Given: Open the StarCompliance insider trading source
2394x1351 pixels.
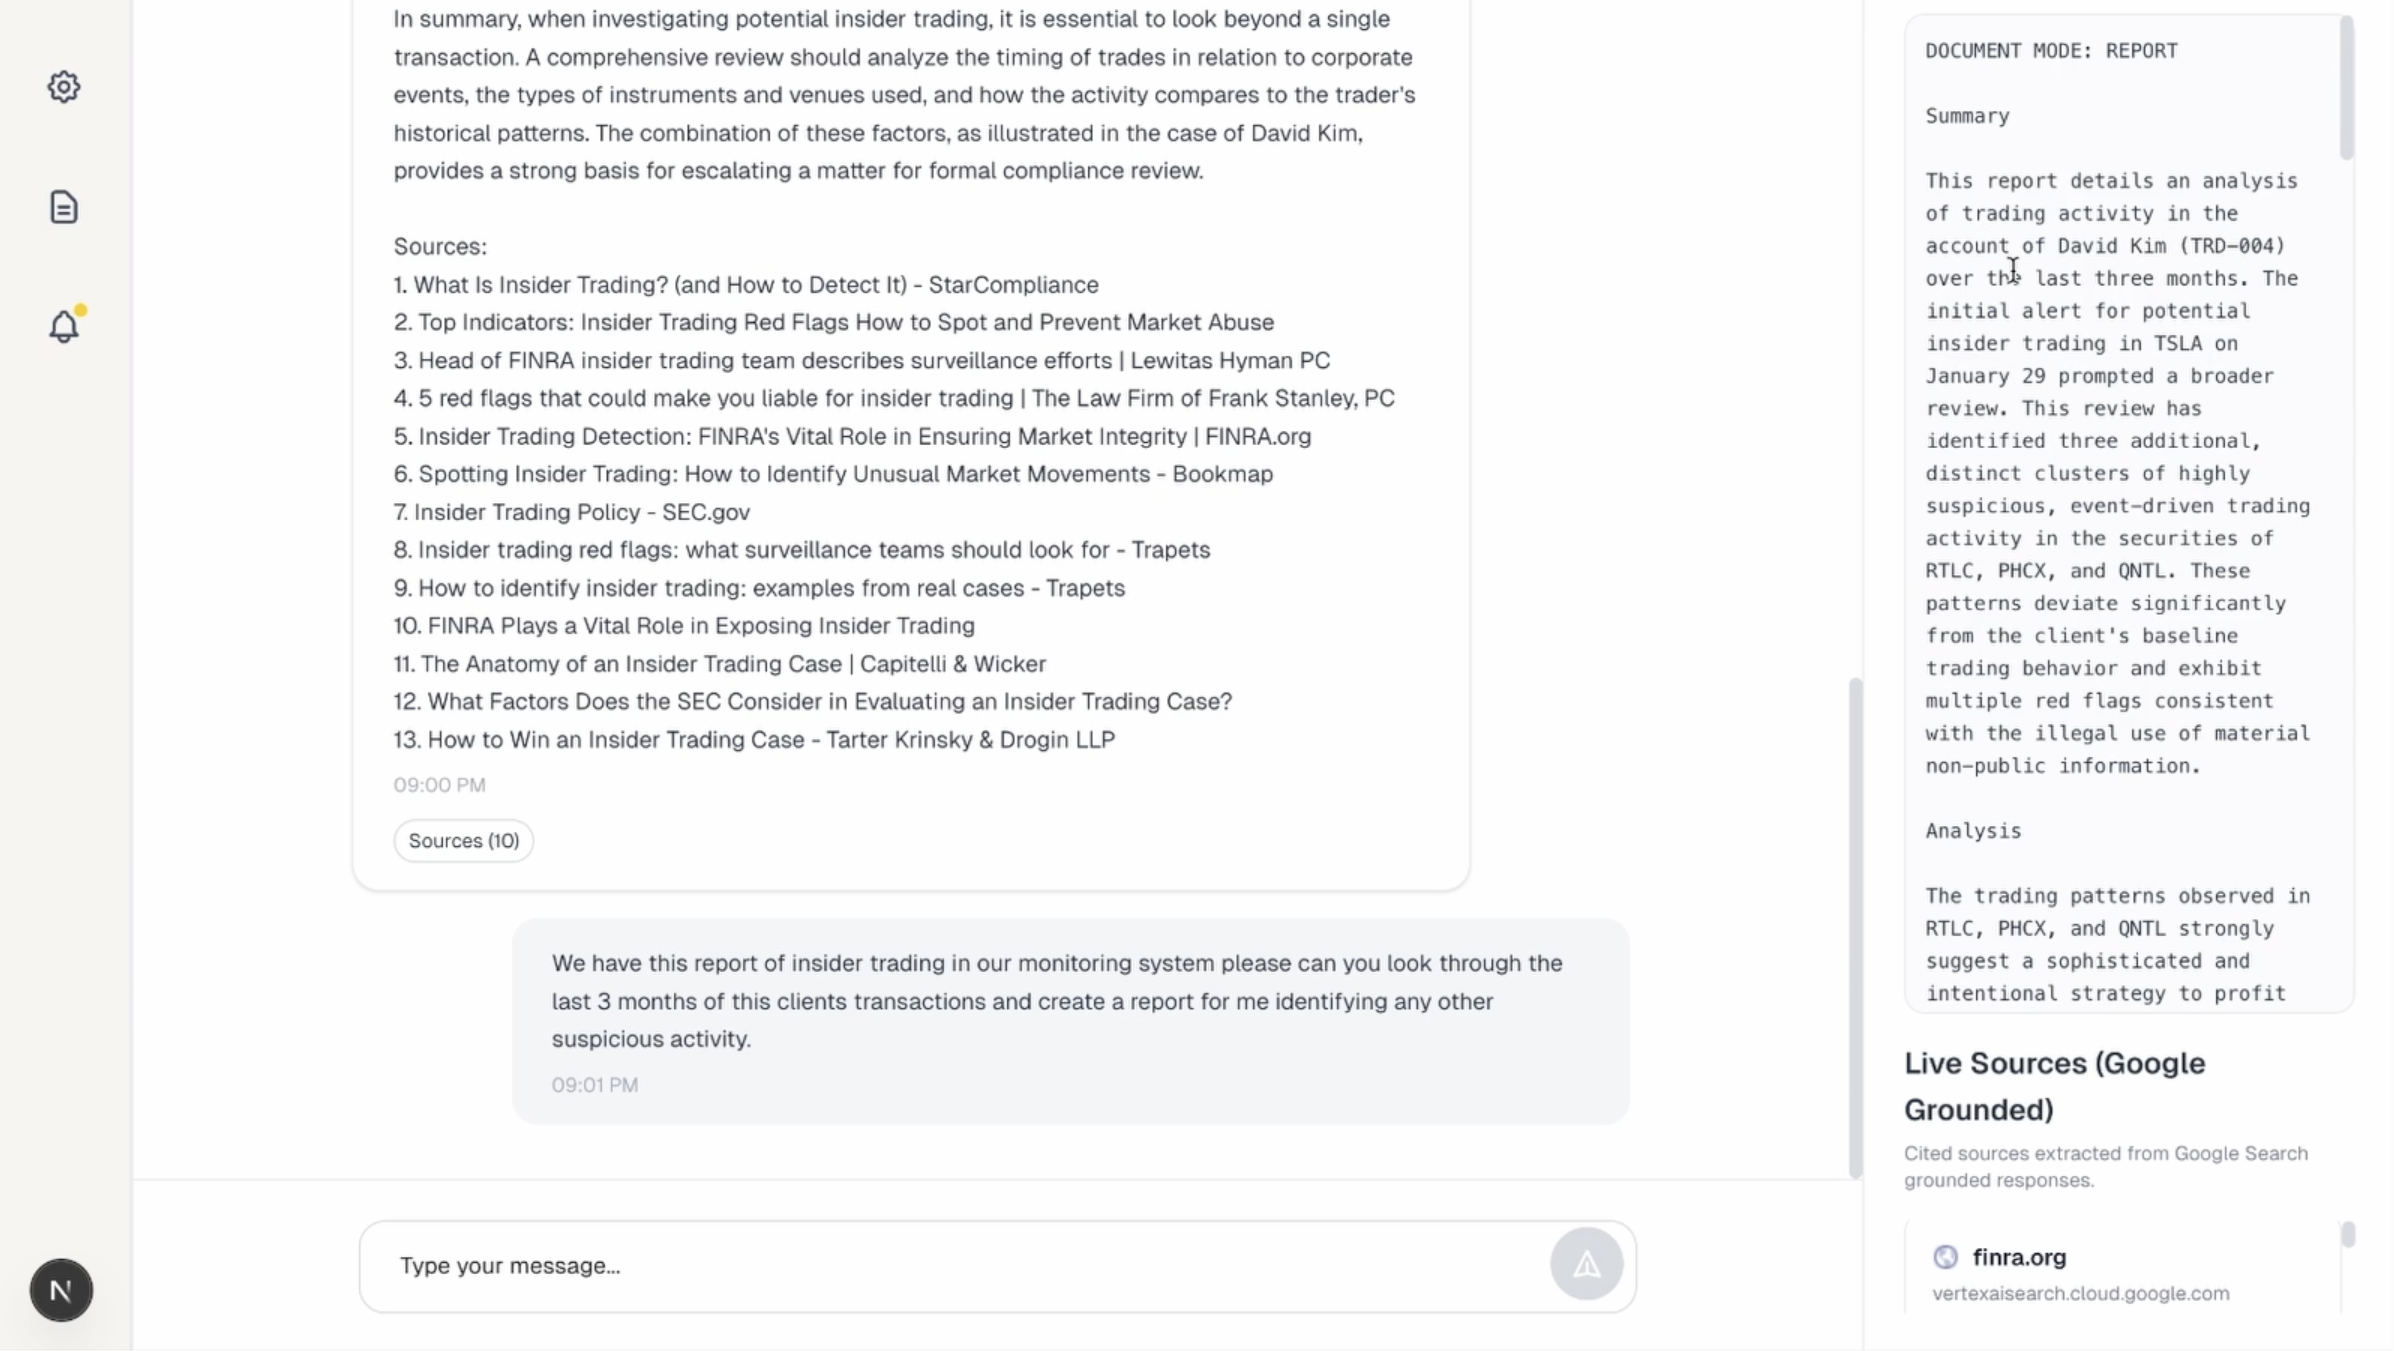Looking at the screenshot, I should 745,284.
